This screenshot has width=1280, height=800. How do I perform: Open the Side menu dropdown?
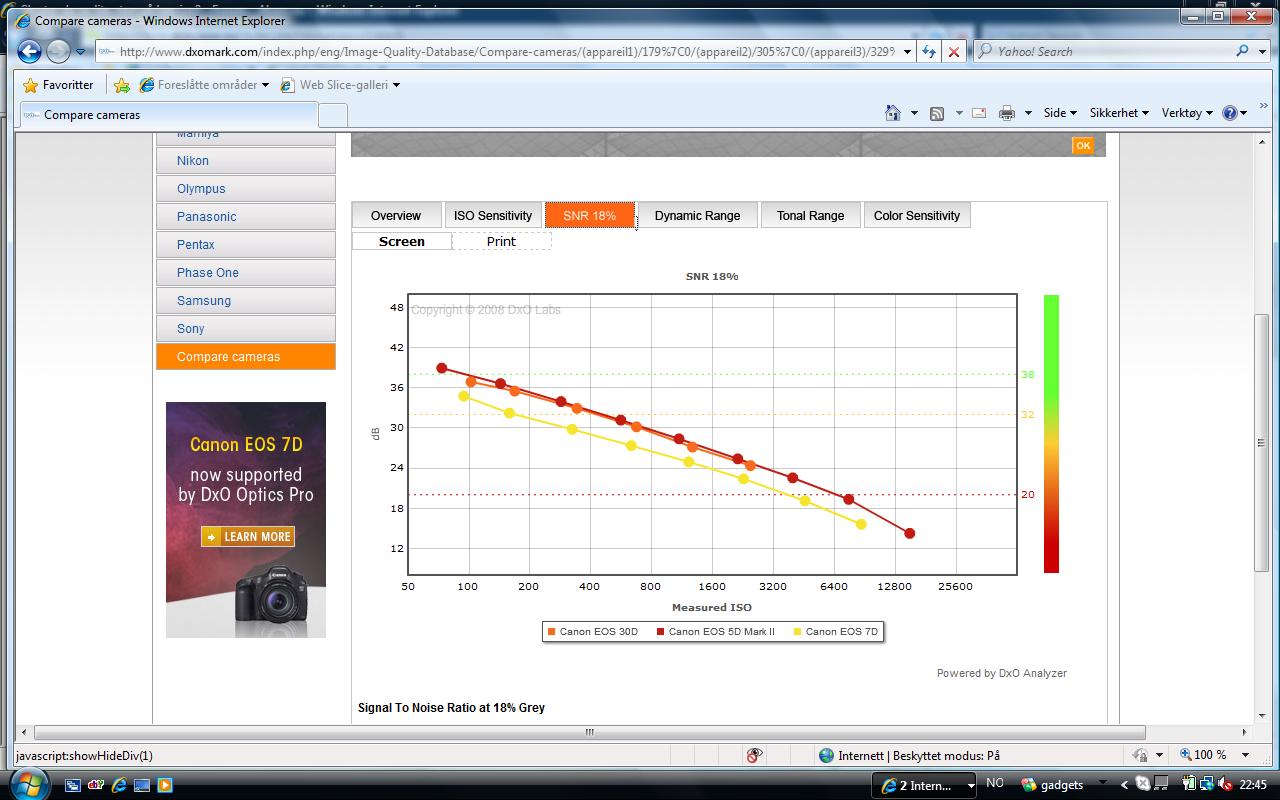point(1060,113)
